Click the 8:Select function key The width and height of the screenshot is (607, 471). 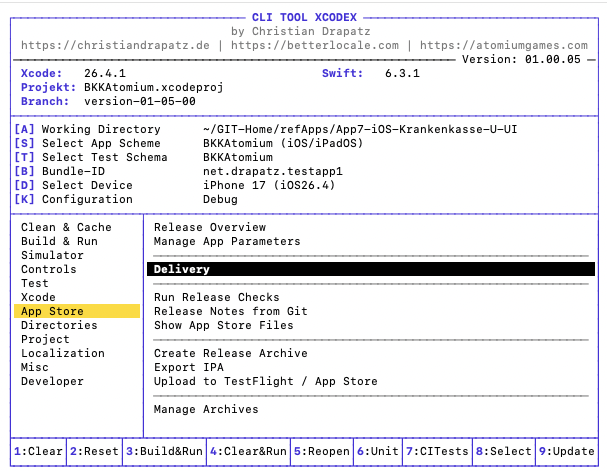504,451
